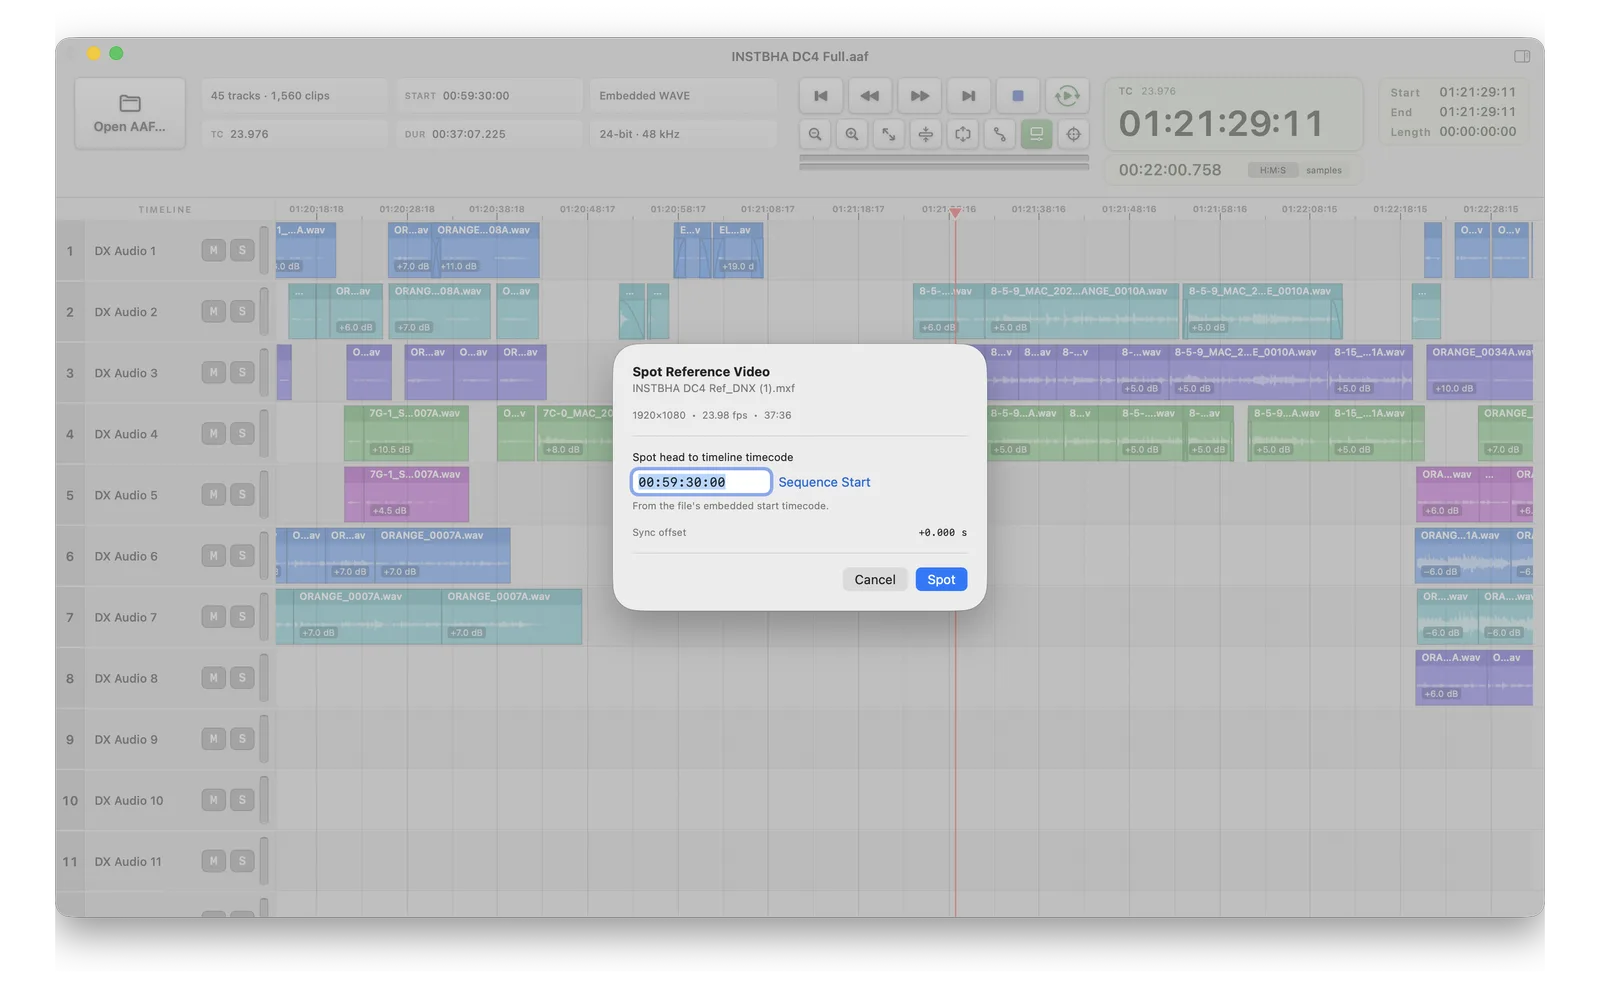The image size is (1600, 990).
Task: Zoom out of the timeline
Action: (816, 134)
